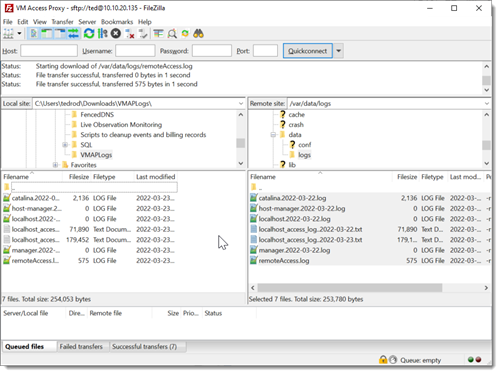Open the Server menu

pos(87,22)
